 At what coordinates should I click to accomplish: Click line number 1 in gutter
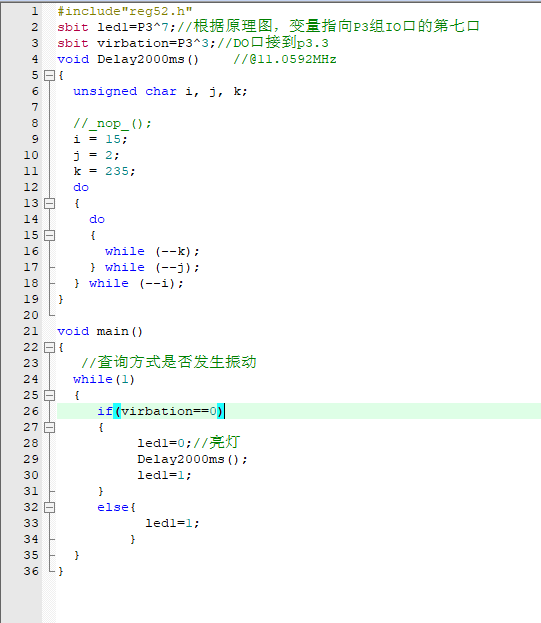[35, 11]
